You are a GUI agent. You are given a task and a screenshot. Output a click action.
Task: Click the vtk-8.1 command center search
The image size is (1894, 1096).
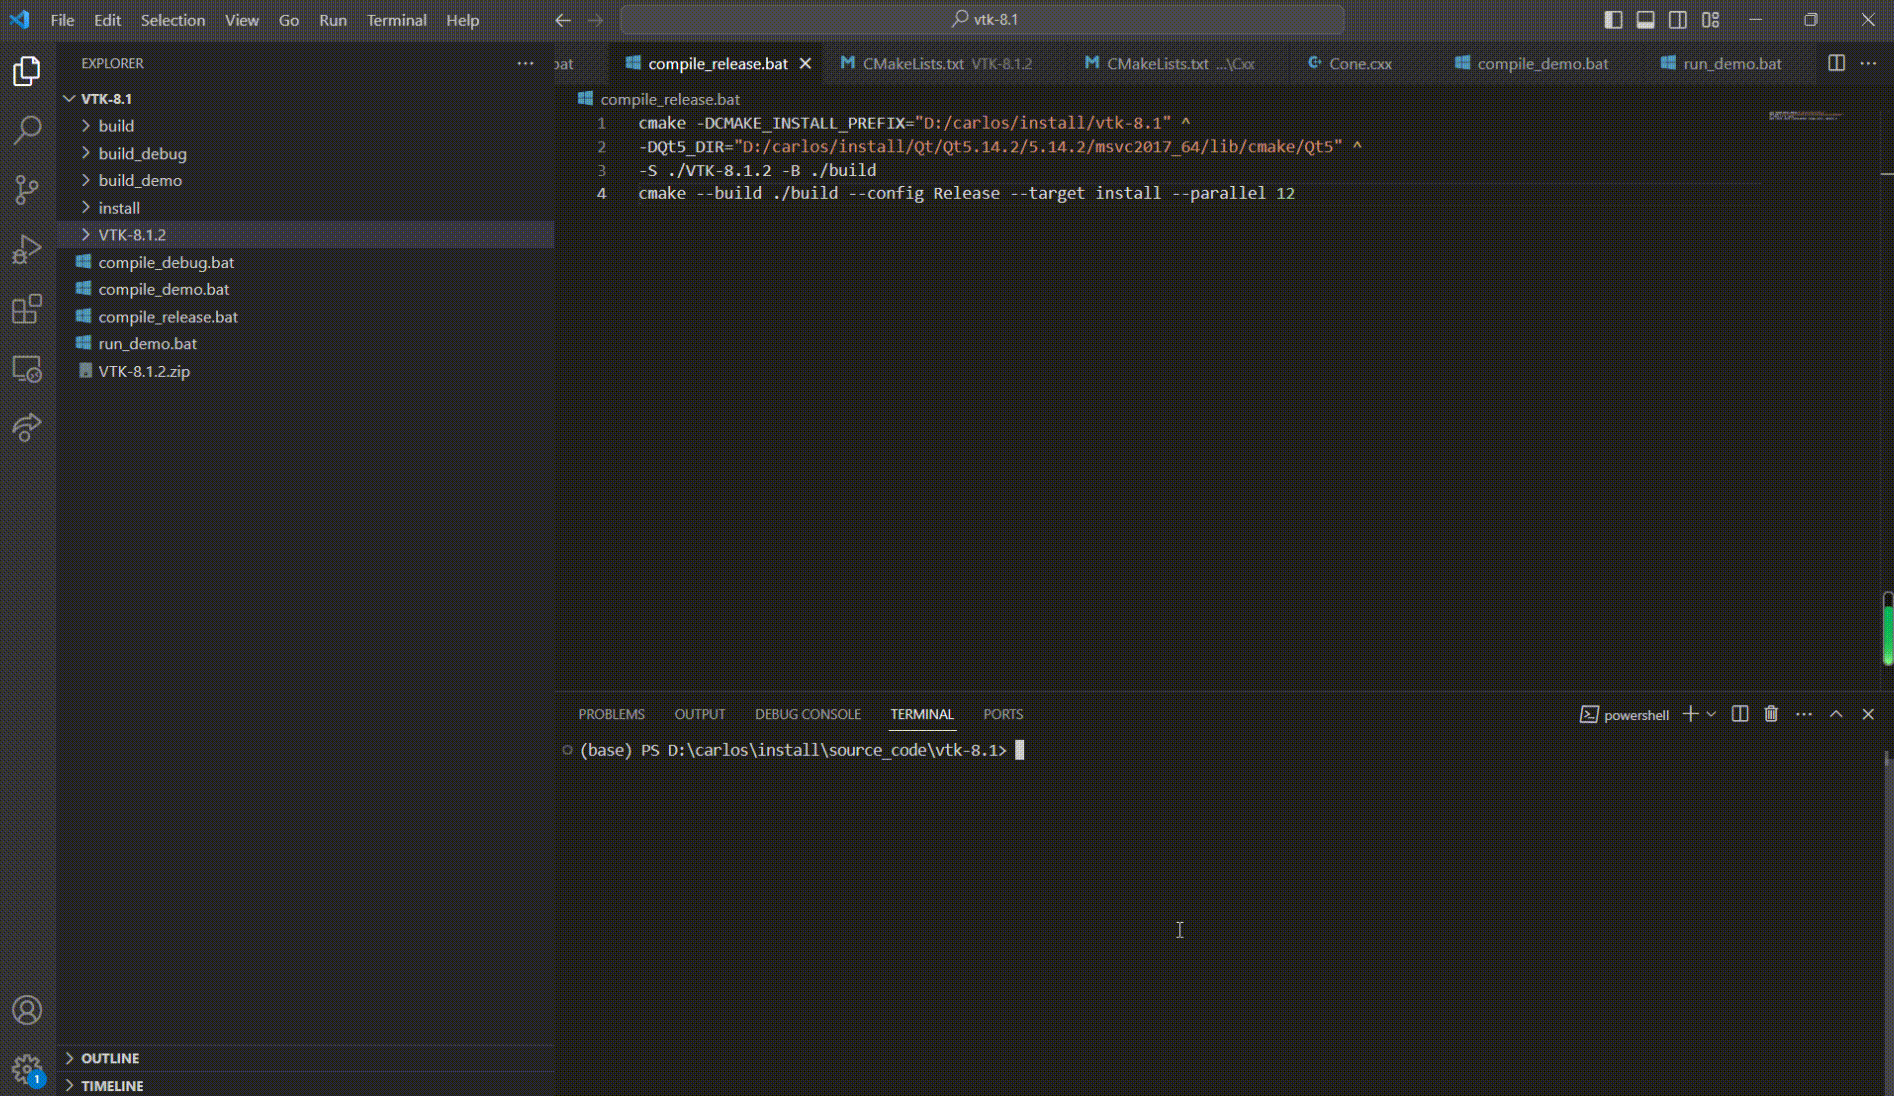point(982,20)
